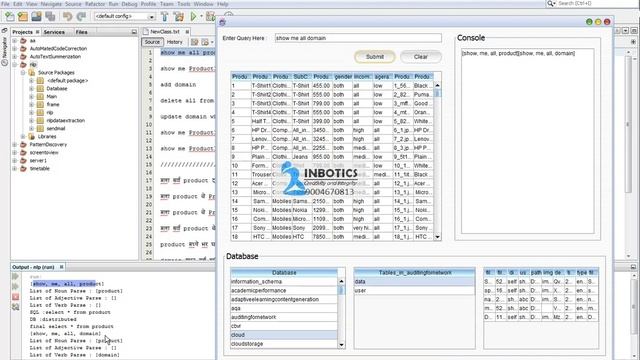Open the File menu

[5, 4]
